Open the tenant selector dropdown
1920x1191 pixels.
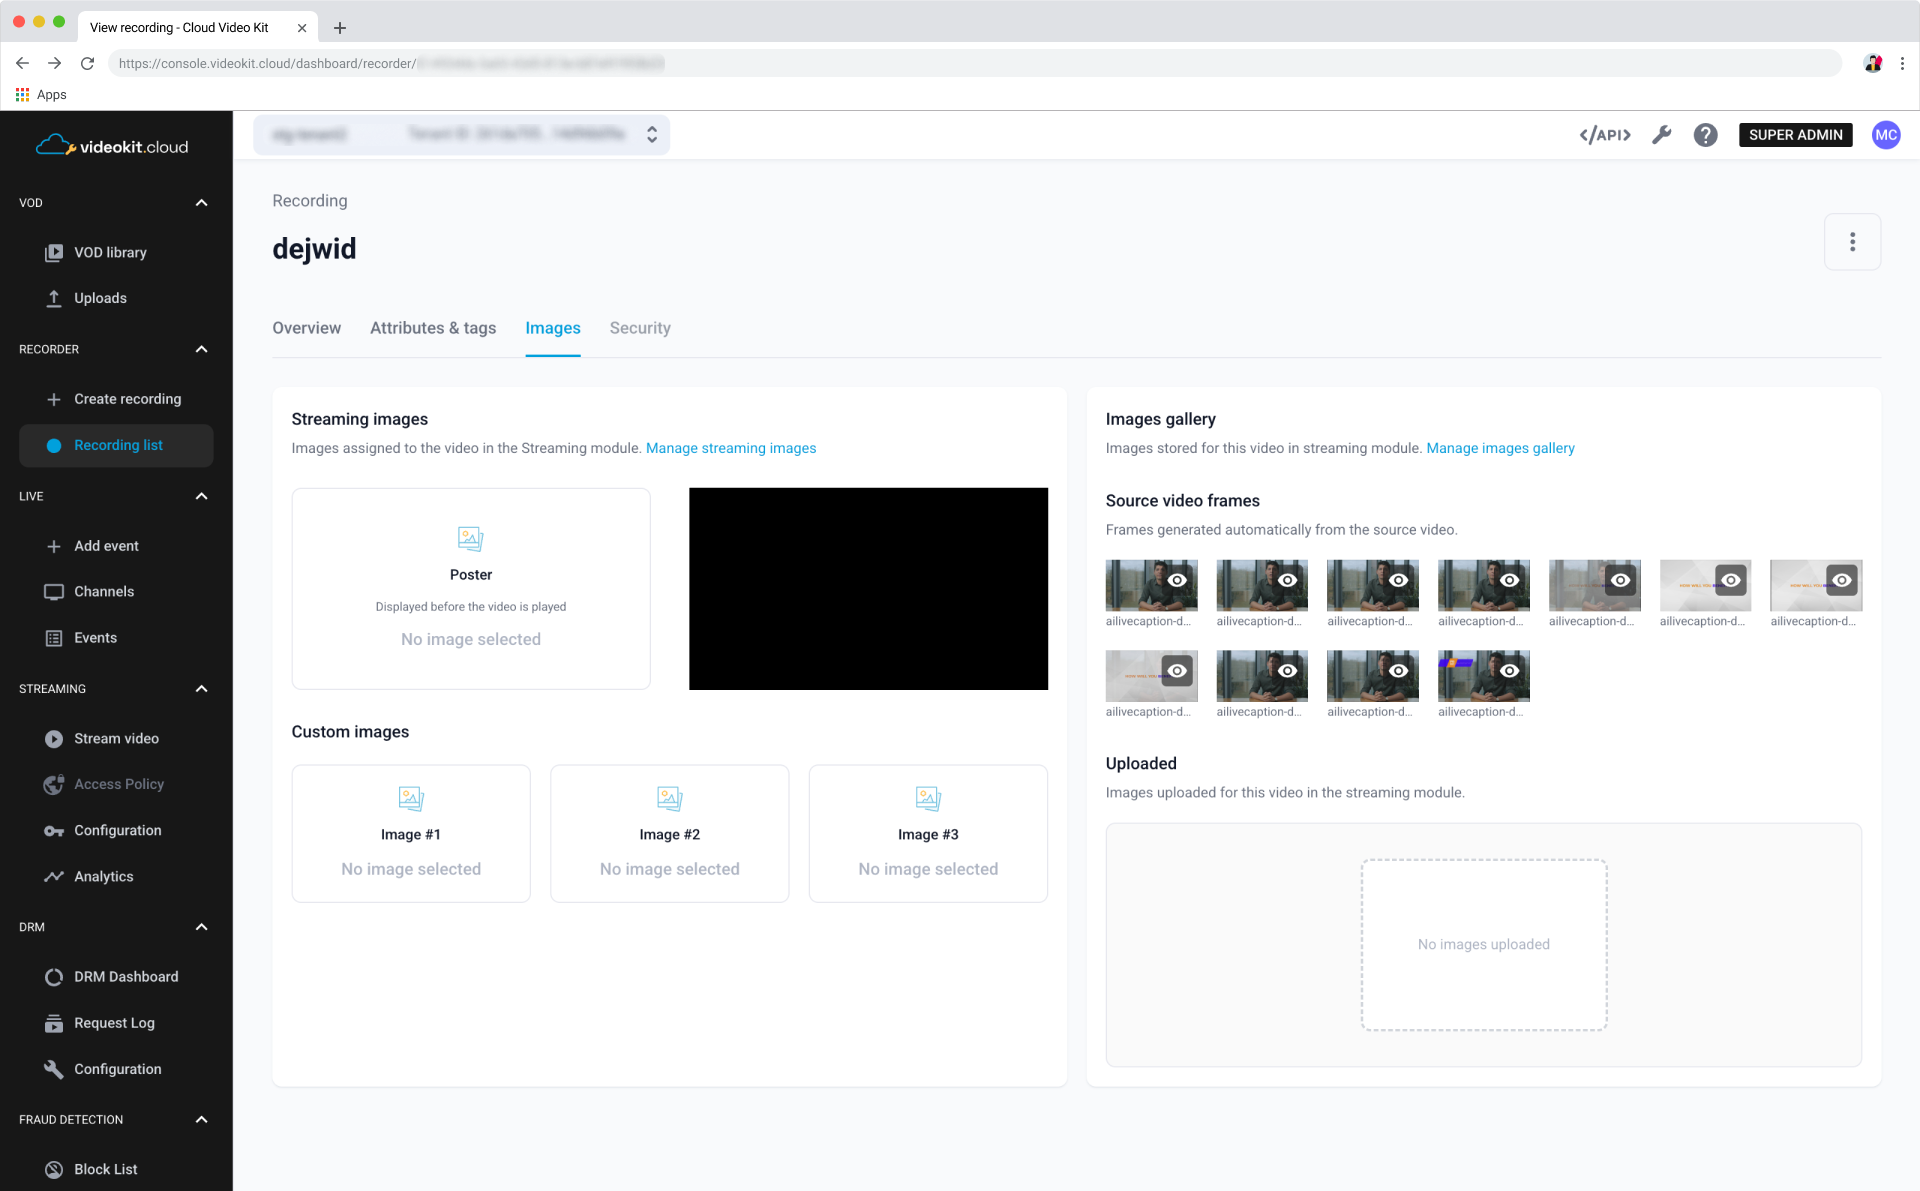point(461,134)
